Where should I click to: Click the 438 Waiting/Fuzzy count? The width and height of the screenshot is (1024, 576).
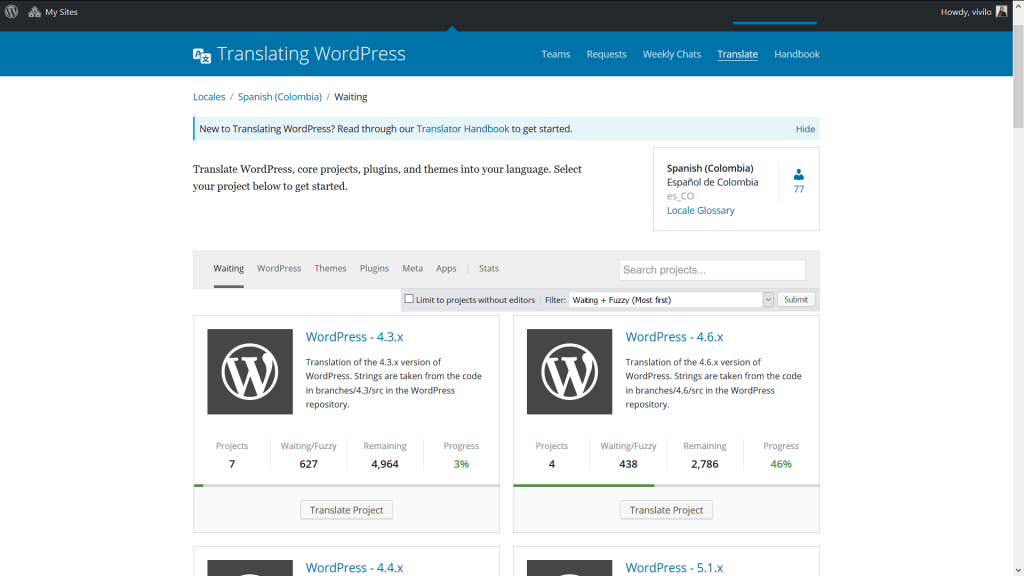(x=628, y=464)
